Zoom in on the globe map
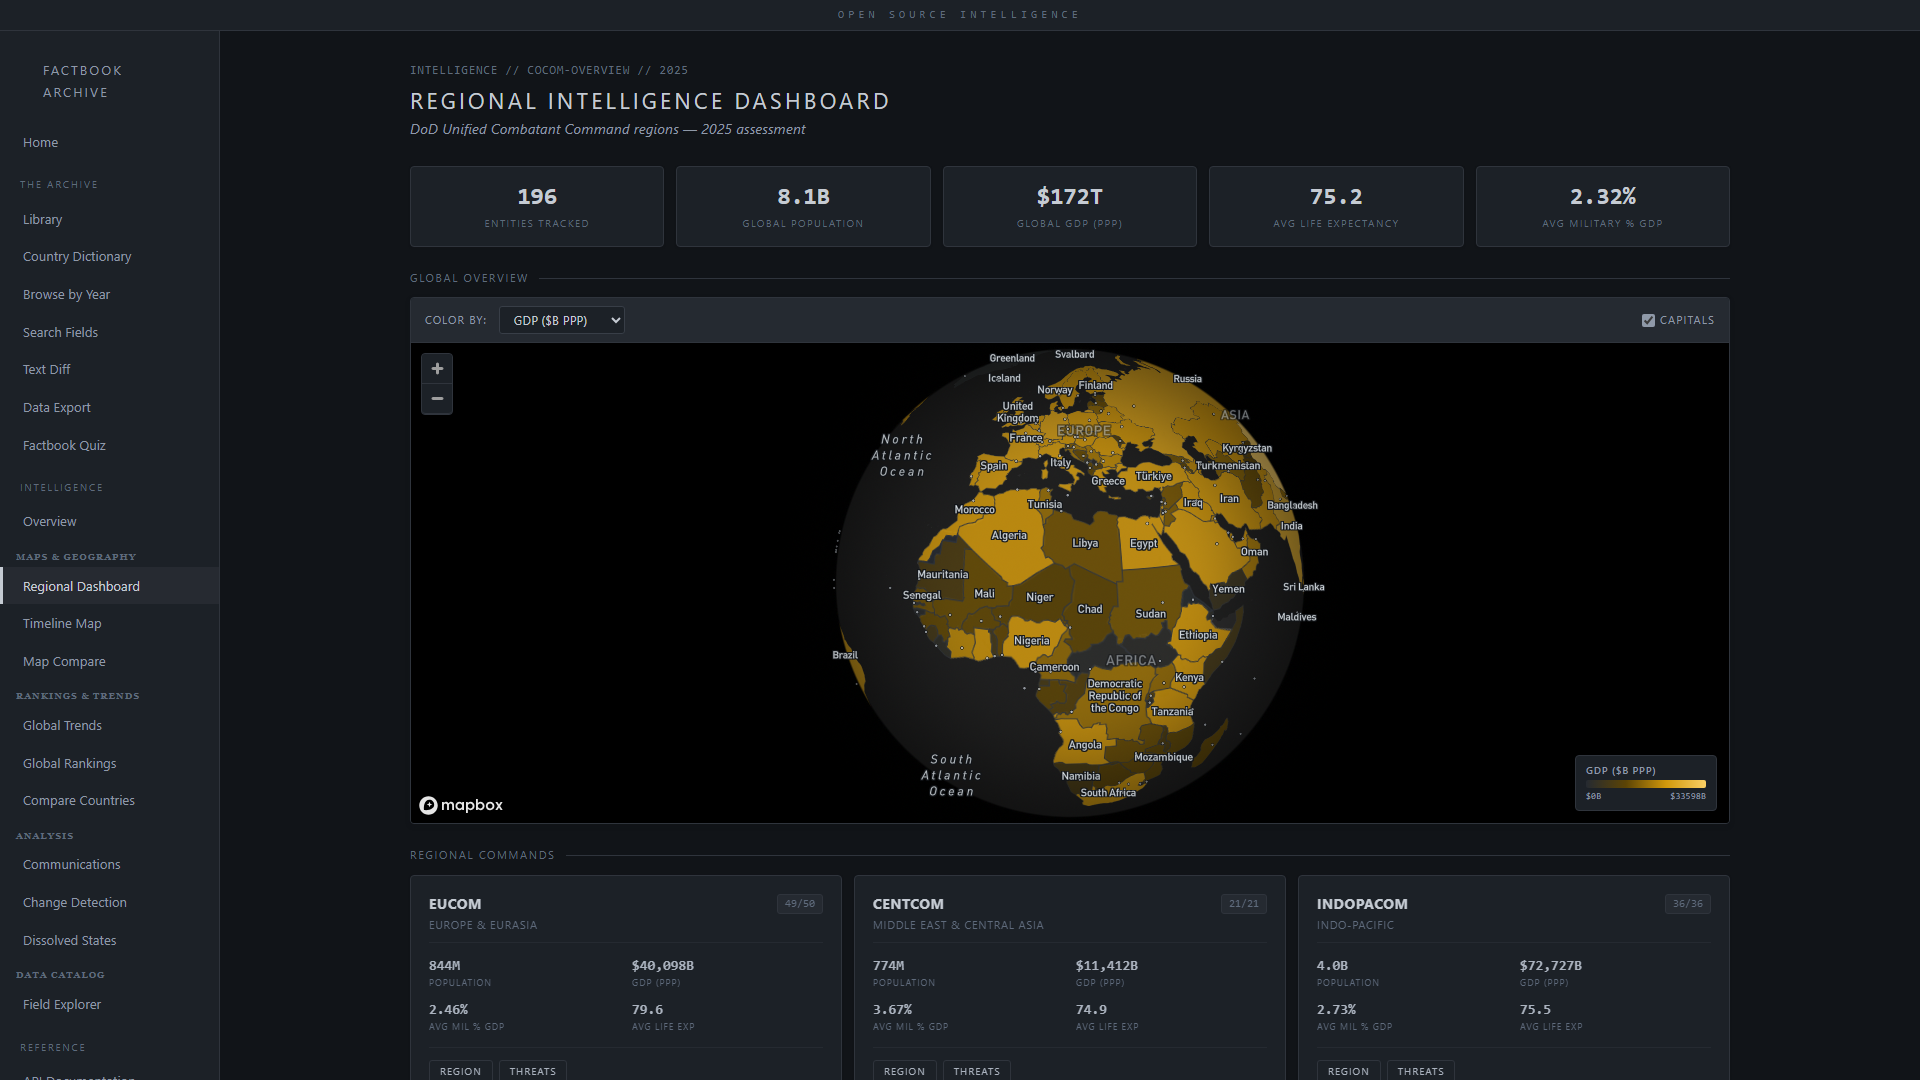The image size is (1920, 1080). (437, 368)
